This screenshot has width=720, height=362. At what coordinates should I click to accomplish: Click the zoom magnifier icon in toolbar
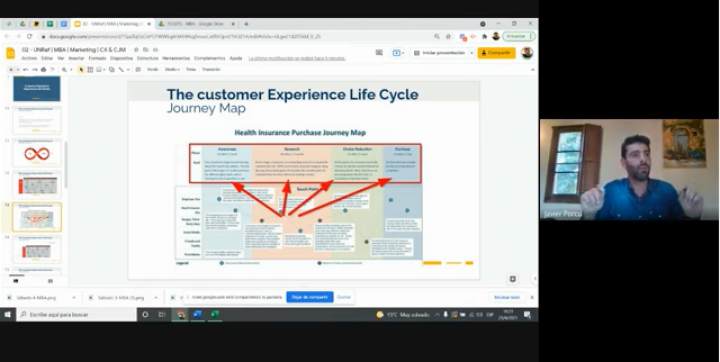64,70
